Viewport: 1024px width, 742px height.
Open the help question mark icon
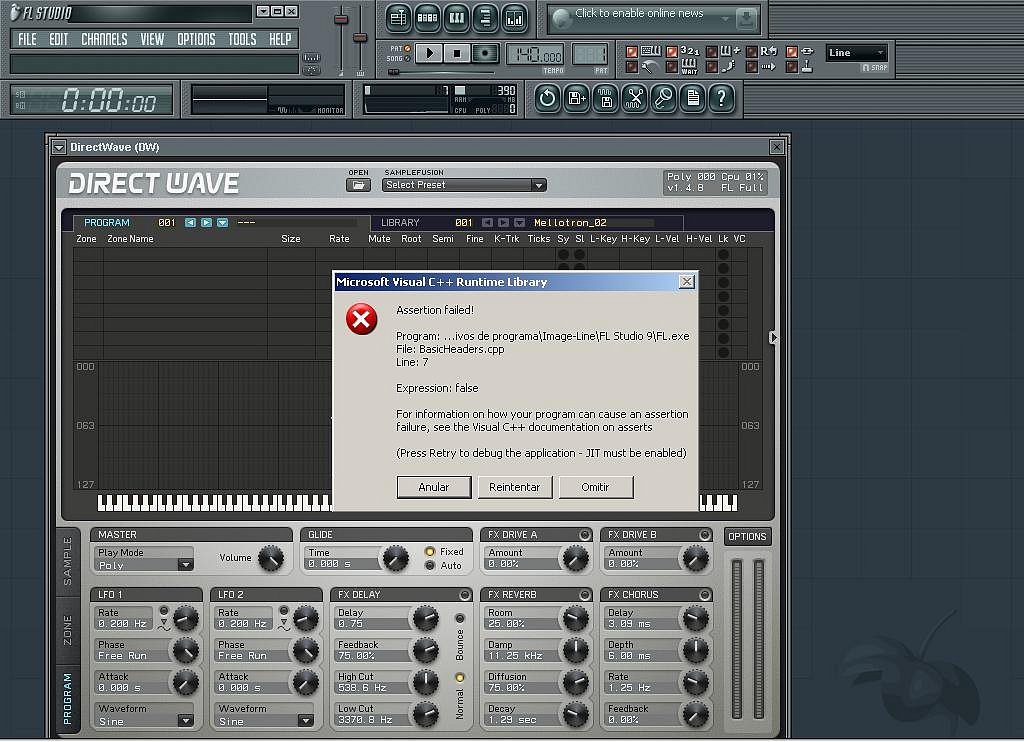(x=721, y=98)
